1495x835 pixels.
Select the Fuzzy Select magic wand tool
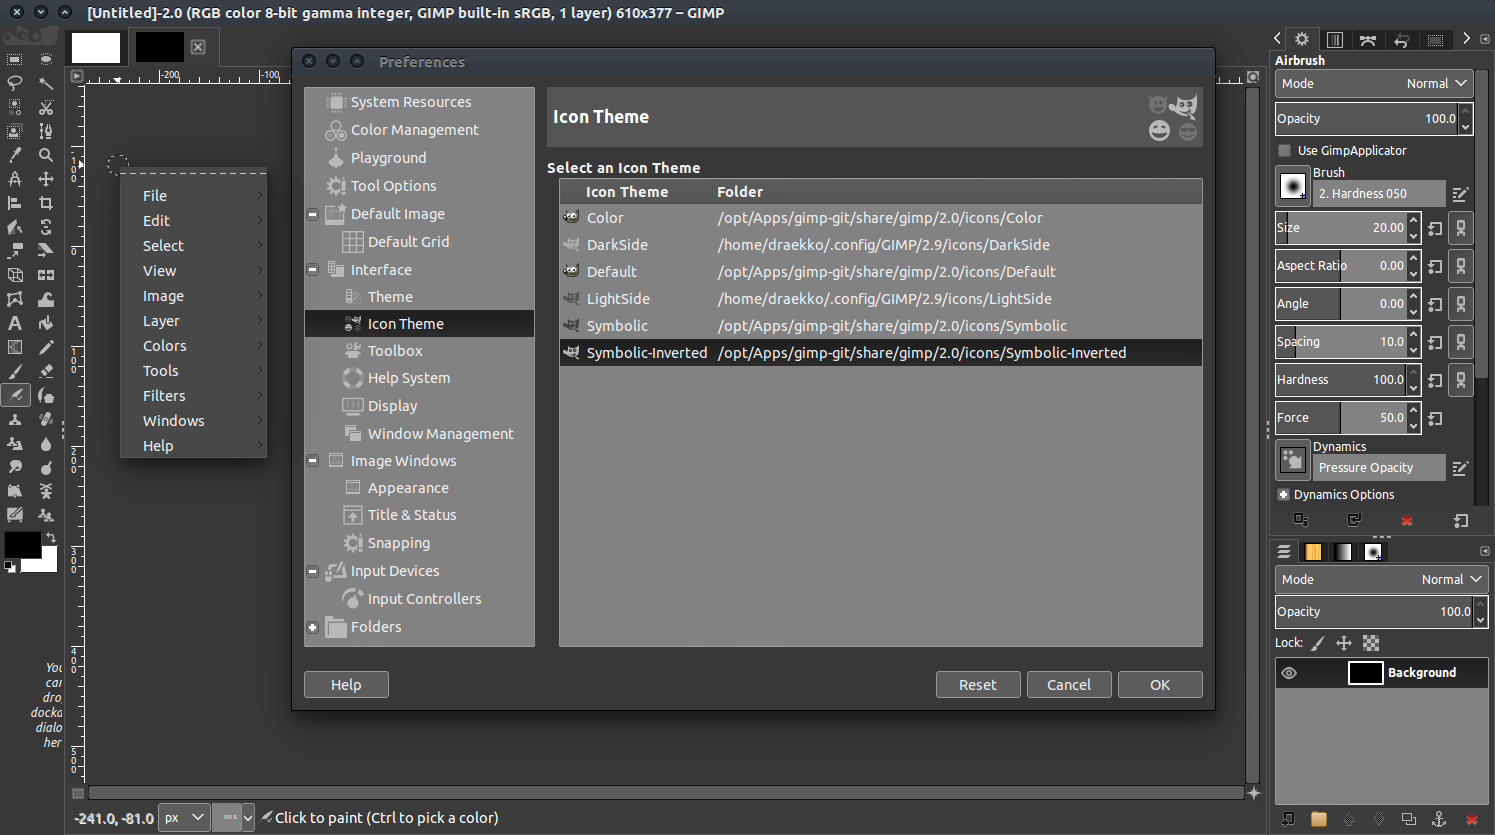click(x=46, y=83)
